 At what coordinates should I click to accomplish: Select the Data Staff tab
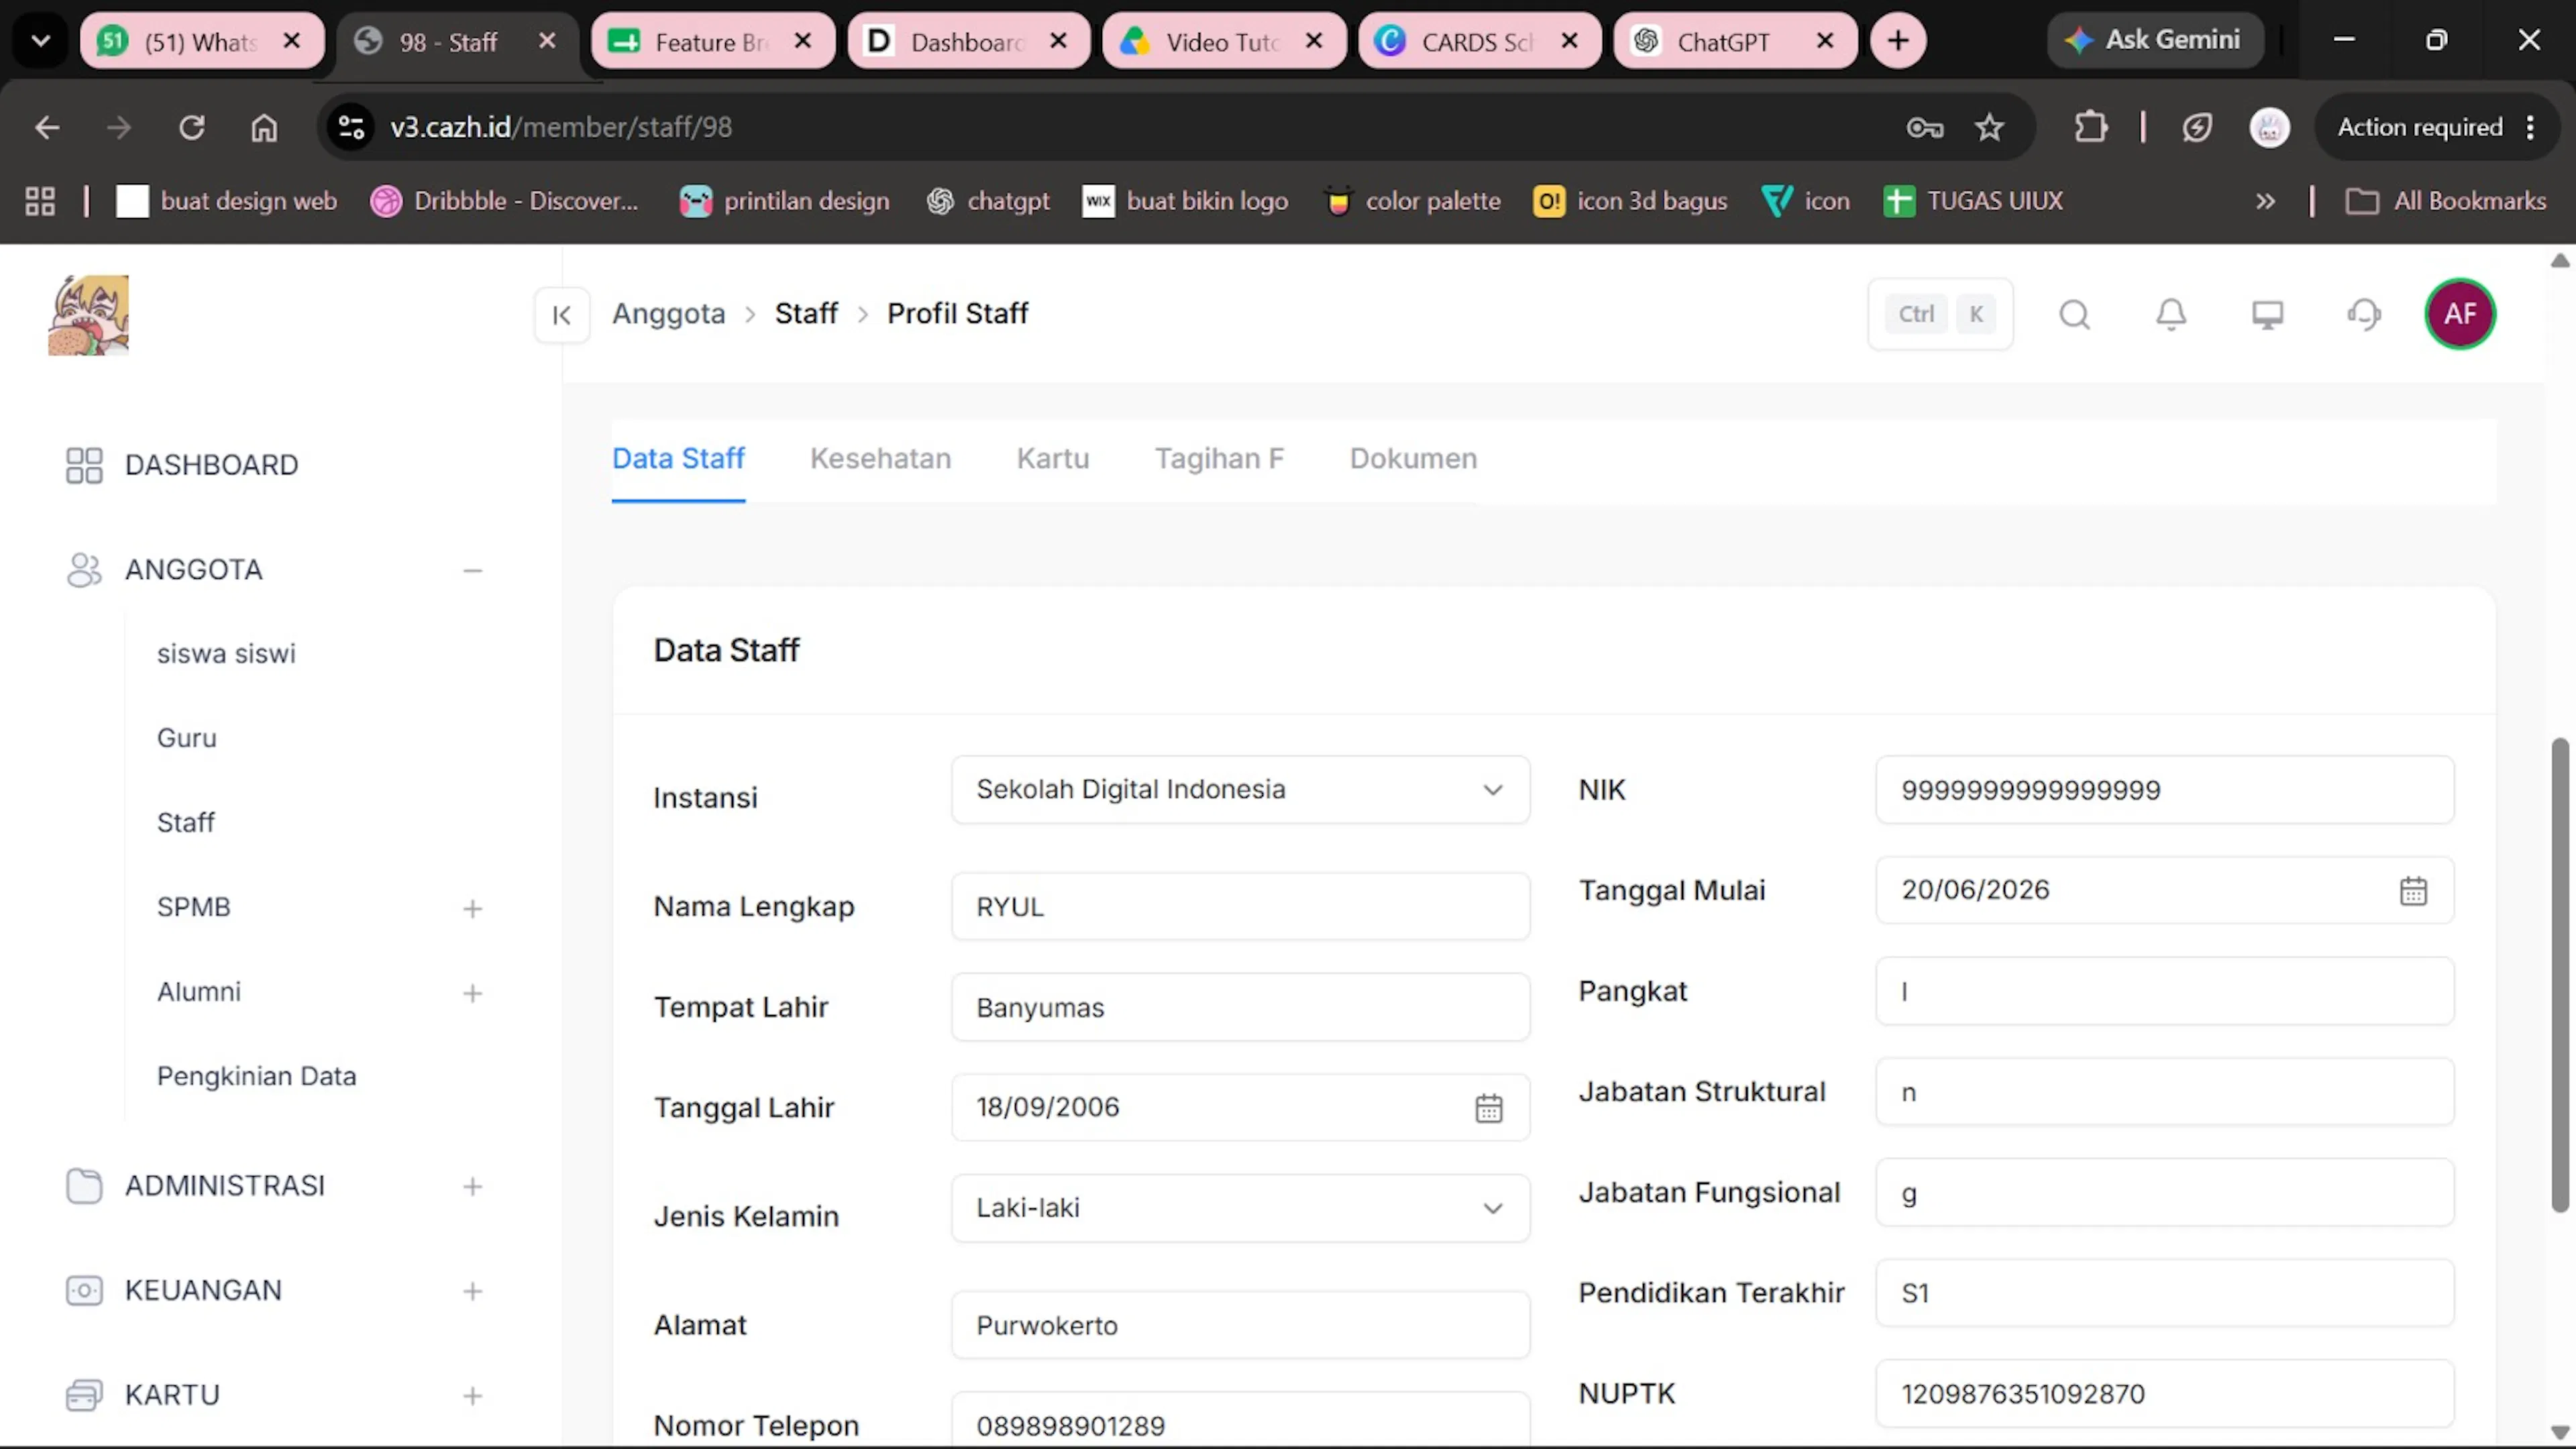[x=678, y=459]
